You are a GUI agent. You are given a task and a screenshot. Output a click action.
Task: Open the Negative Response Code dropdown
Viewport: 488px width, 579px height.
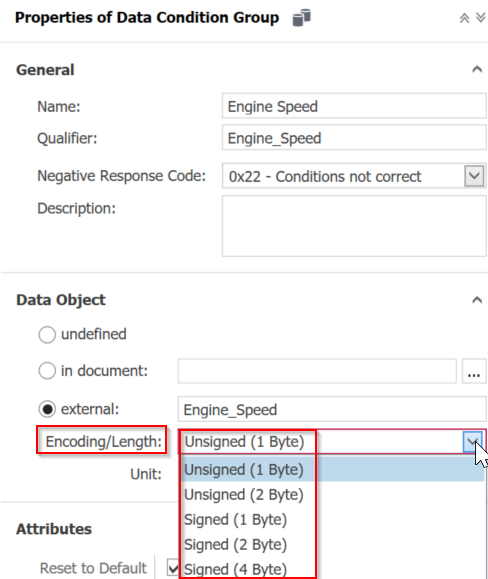tap(474, 176)
